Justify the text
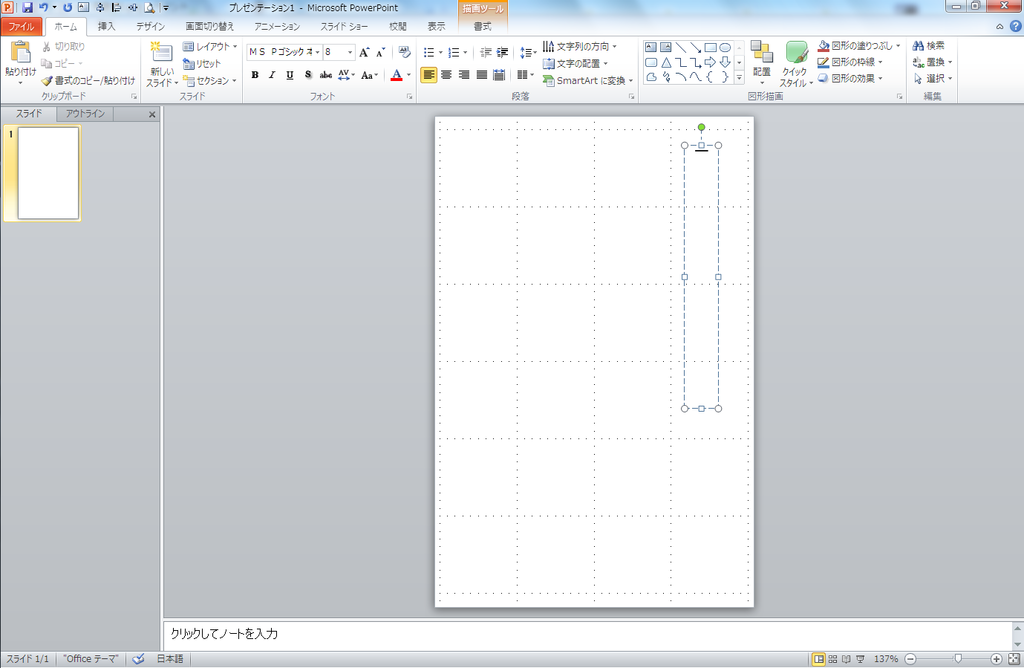The image size is (1024, 668). [482, 75]
